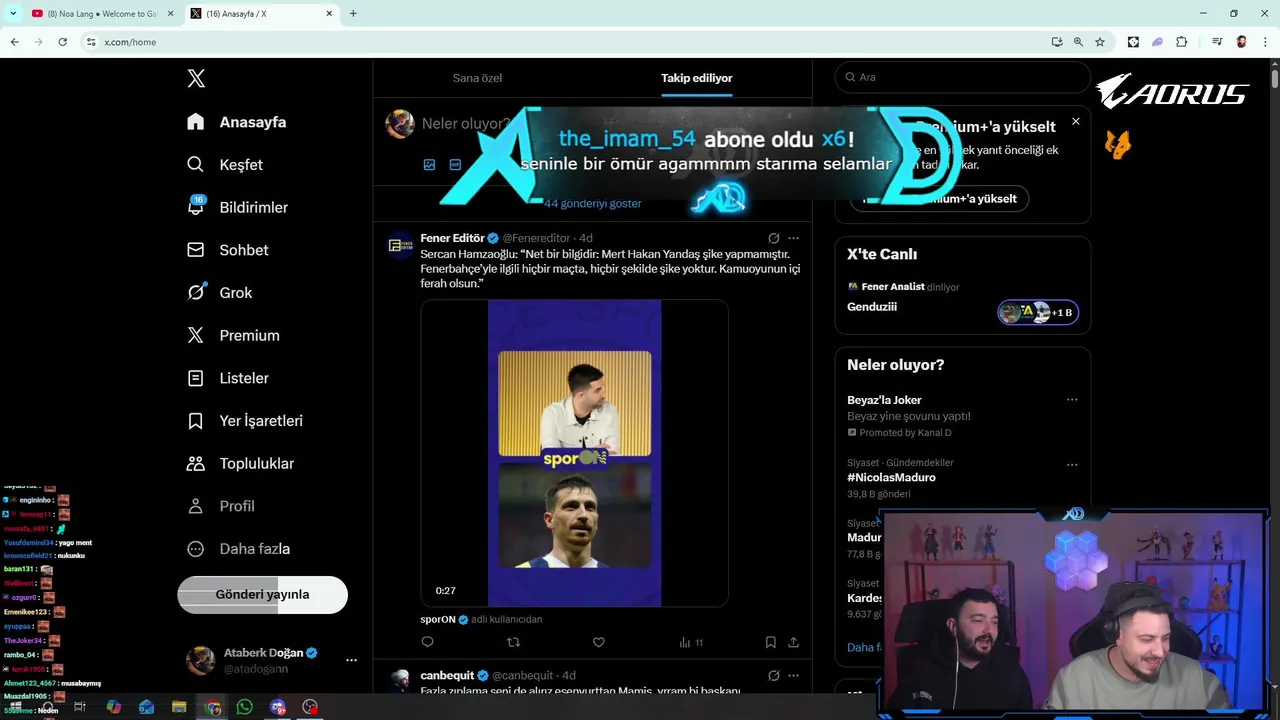Image resolution: width=1280 pixels, height=720 pixels.
Task: Open more options on Fener Editör post
Action: [x=793, y=238]
